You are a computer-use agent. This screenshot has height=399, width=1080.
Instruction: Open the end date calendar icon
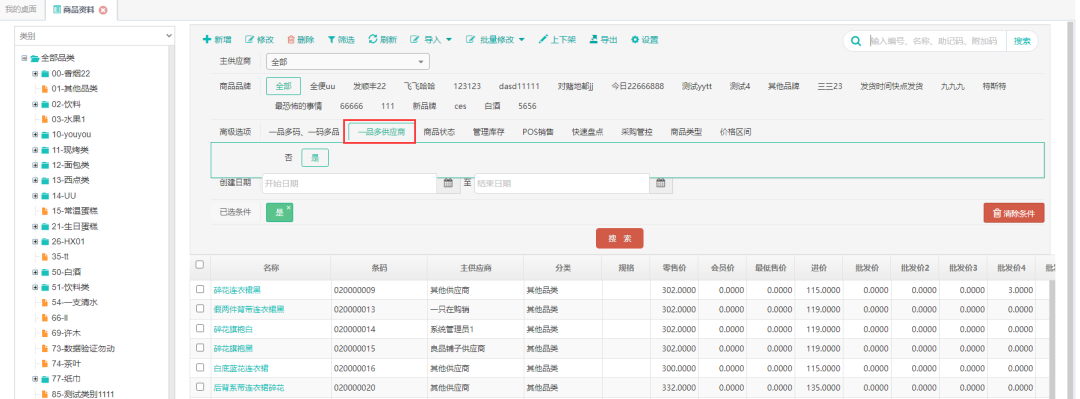pyautogui.click(x=661, y=183)
